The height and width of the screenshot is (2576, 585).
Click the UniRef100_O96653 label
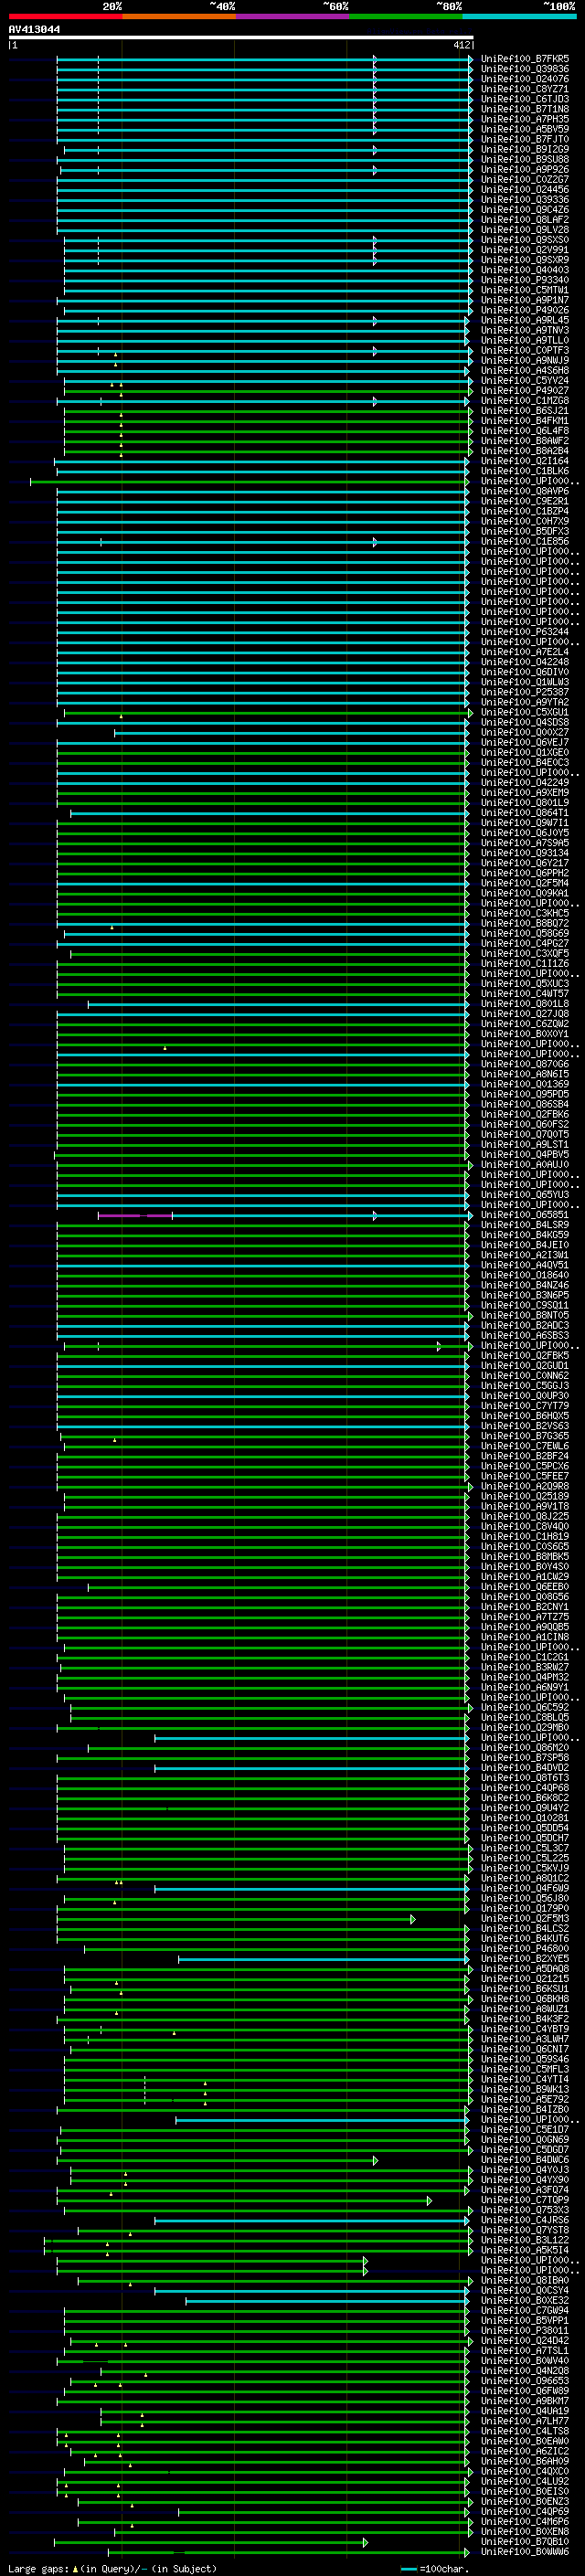pyautogui.click(x=525, y=2381)
